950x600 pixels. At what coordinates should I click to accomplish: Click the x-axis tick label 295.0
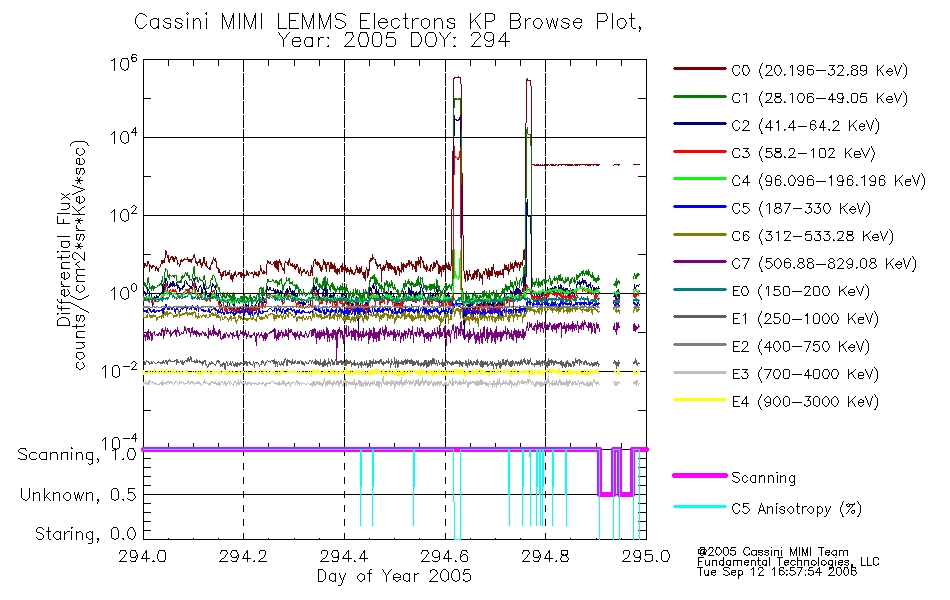coord(646,556)
